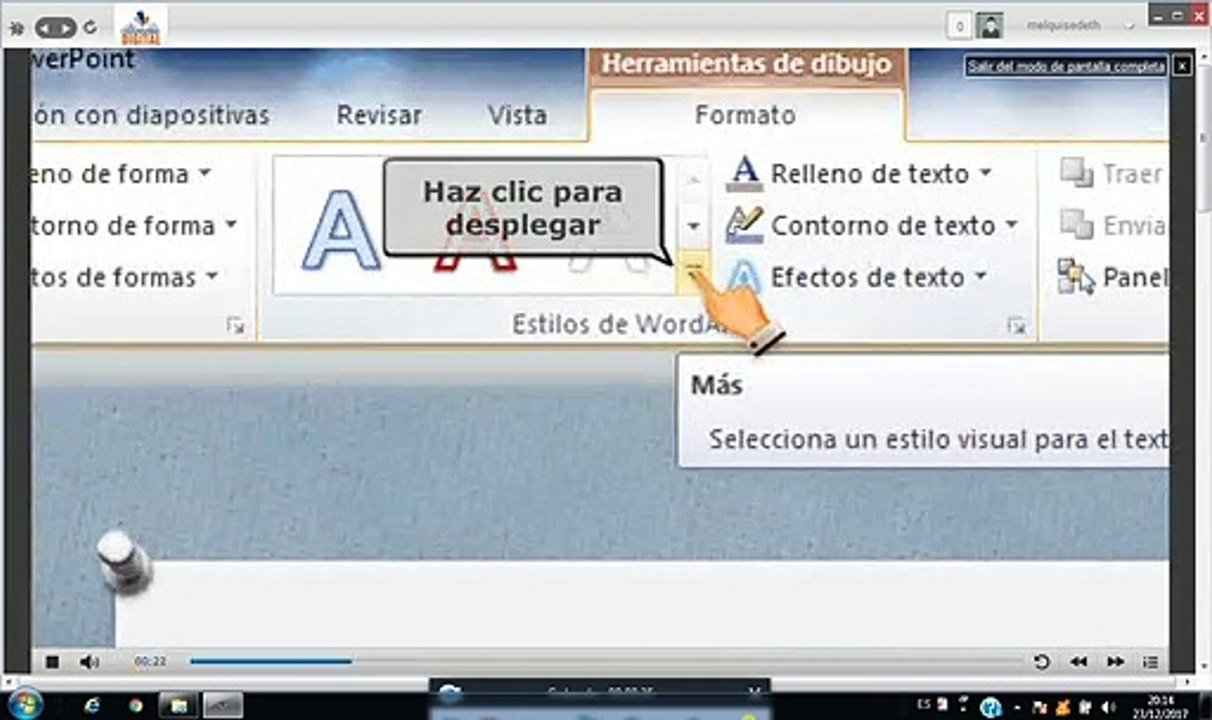Open File Explorer from the taskbar
The image size is (1212, 720).
click(179, 705)
